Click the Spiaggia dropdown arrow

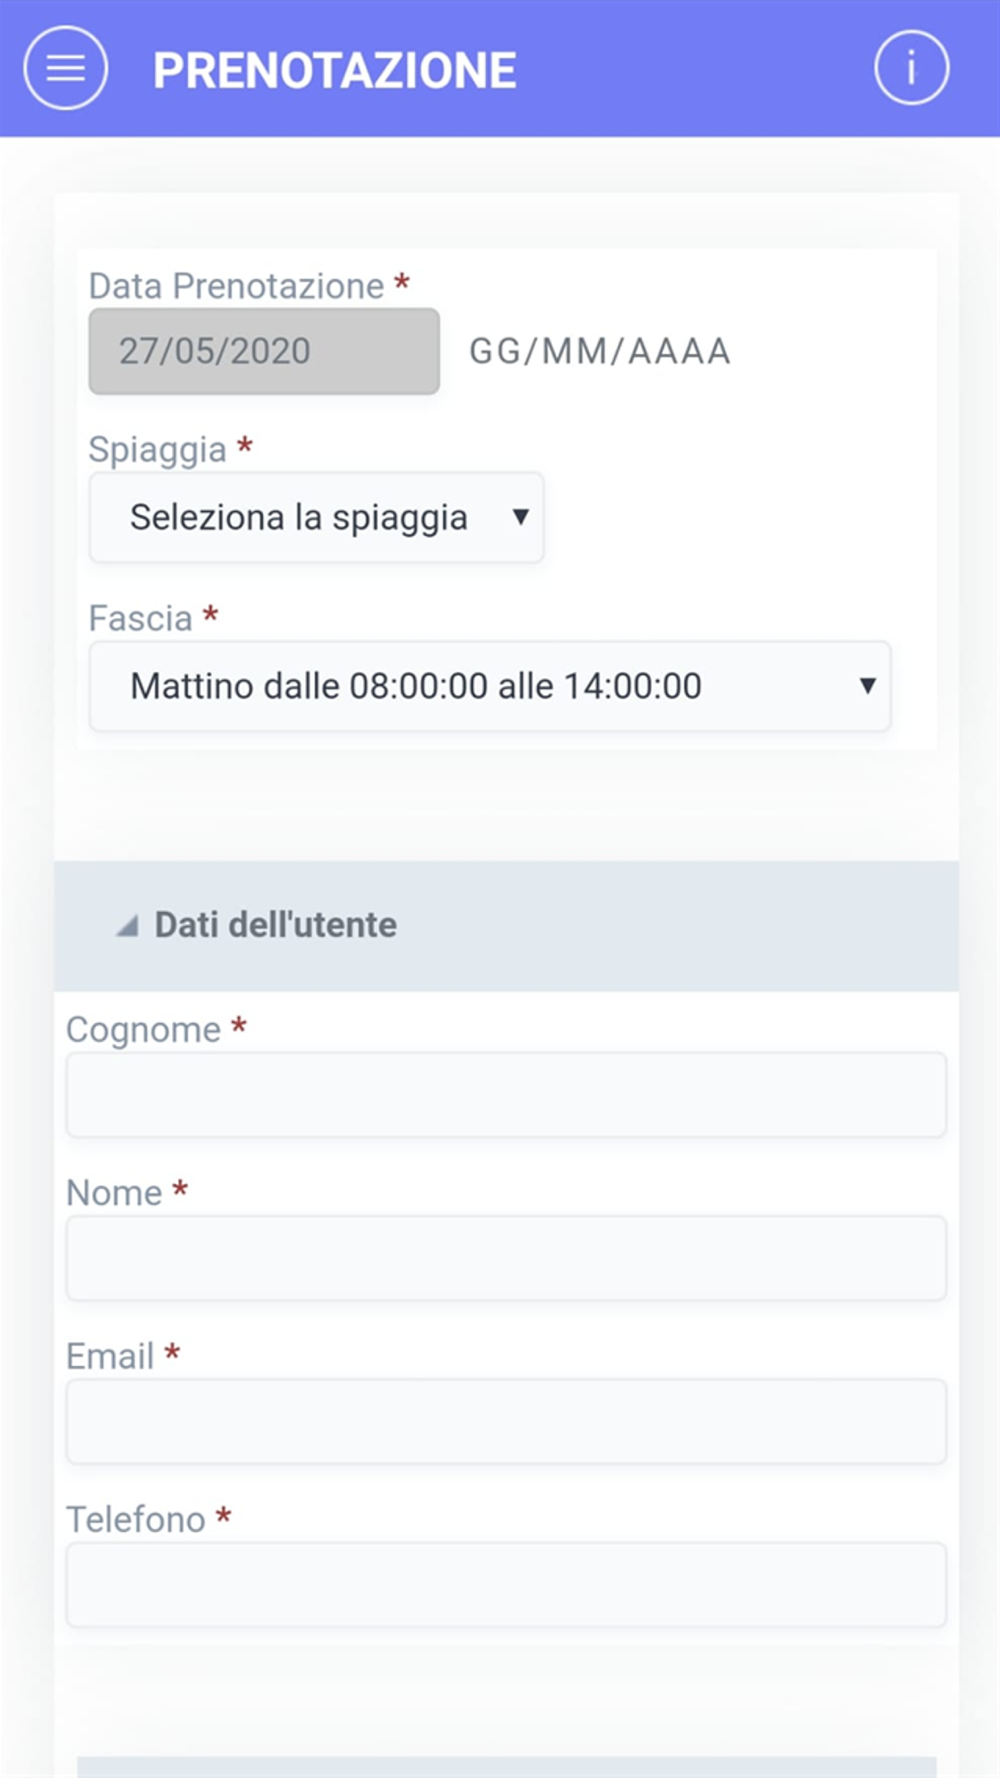tap(520, 517)
